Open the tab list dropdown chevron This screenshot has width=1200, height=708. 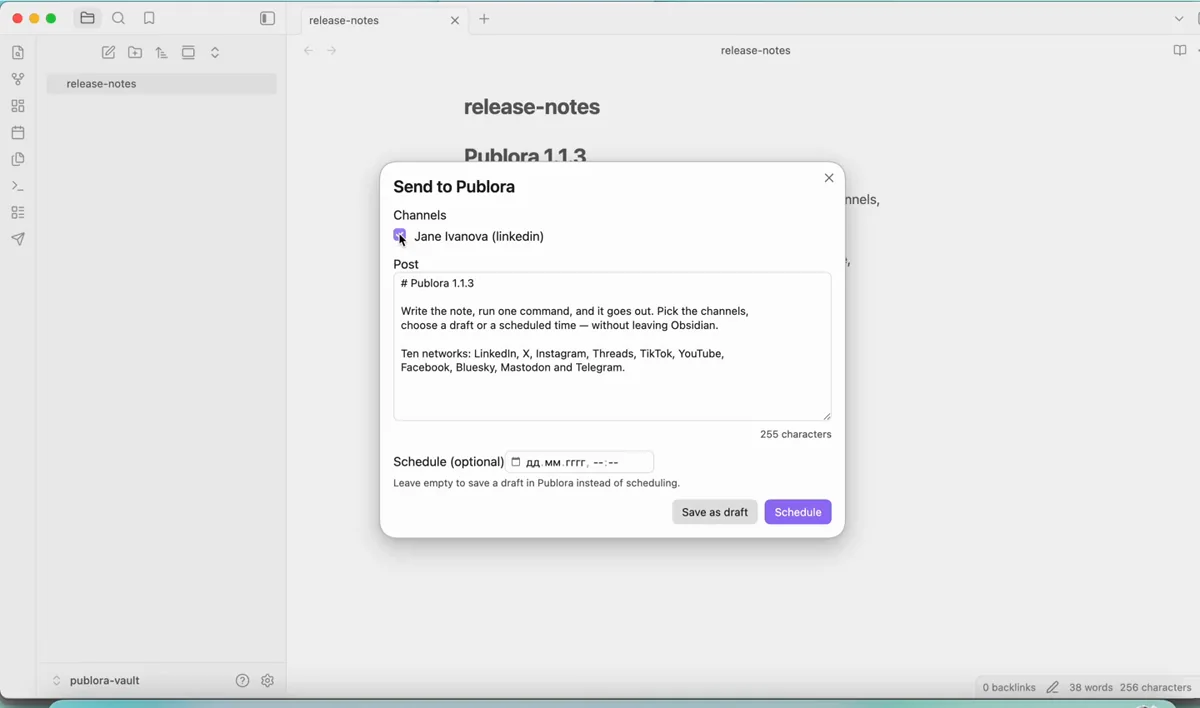click(1179, 19)
